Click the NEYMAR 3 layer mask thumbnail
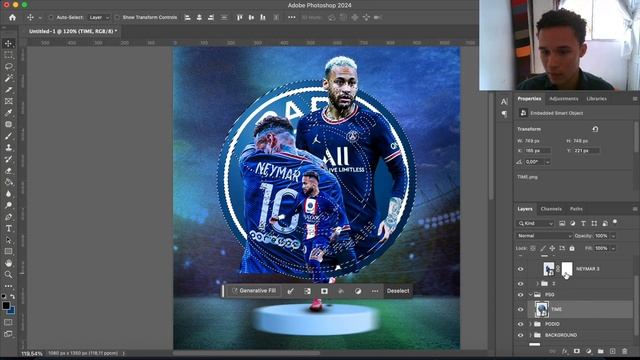This screenshot has width=640, height=360. point(567,269)
